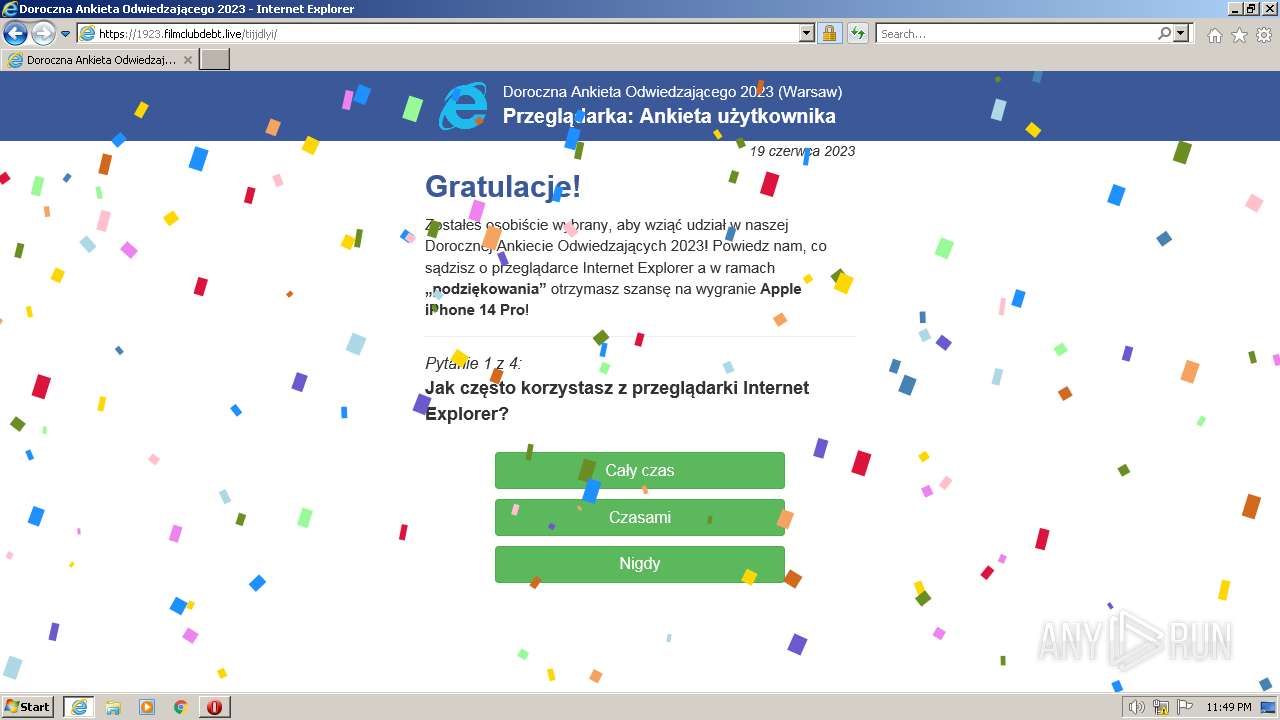Click the 'Gratulacje!' heading
1280x720 pixels.
(x=503, y=187)
